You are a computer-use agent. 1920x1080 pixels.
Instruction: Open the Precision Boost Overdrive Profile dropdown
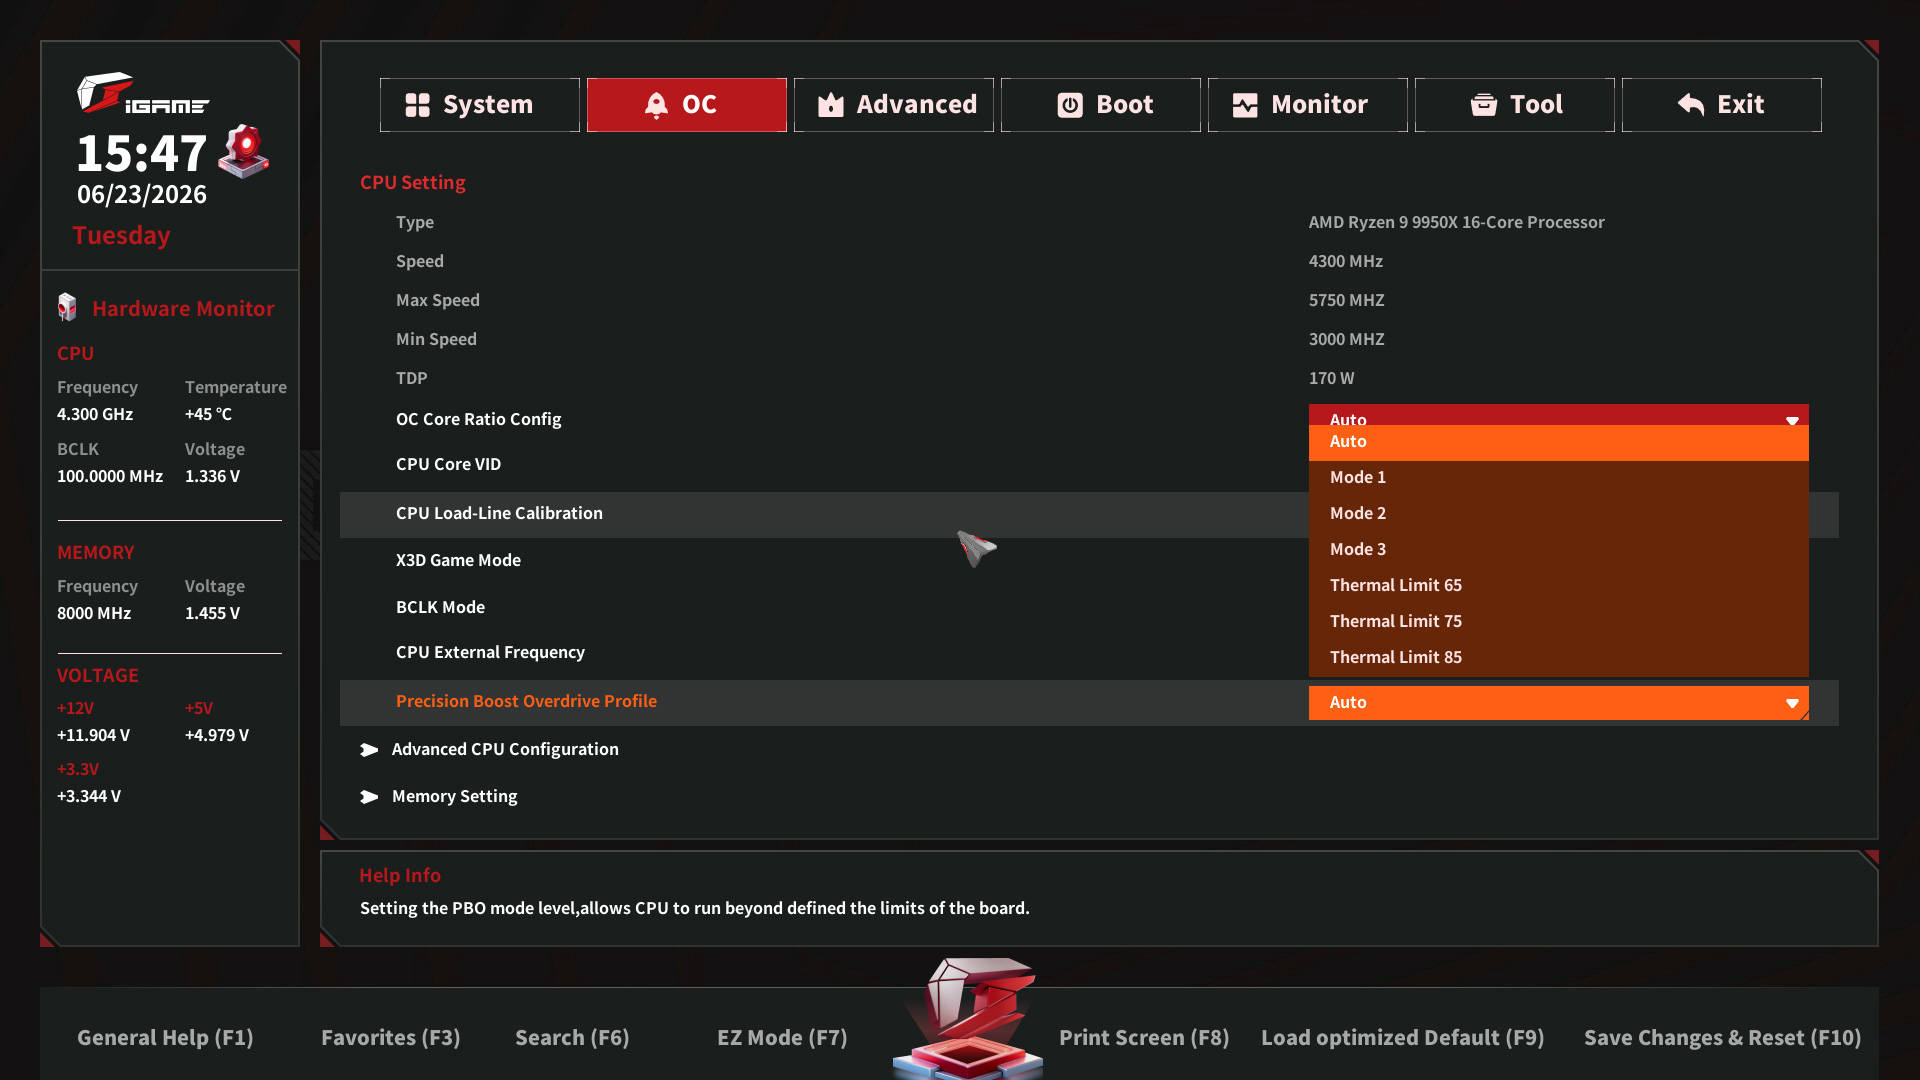[x=1559, y=703]
